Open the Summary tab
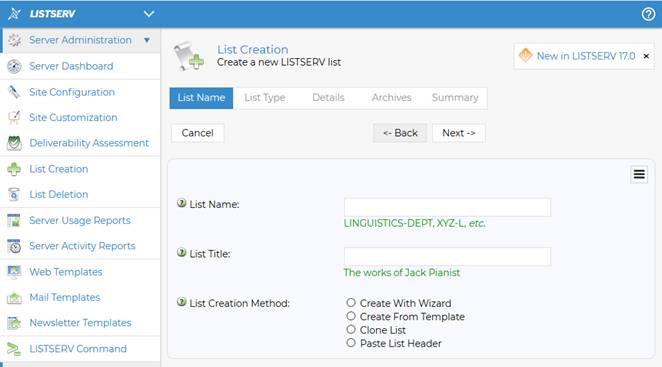 point(455,98)
